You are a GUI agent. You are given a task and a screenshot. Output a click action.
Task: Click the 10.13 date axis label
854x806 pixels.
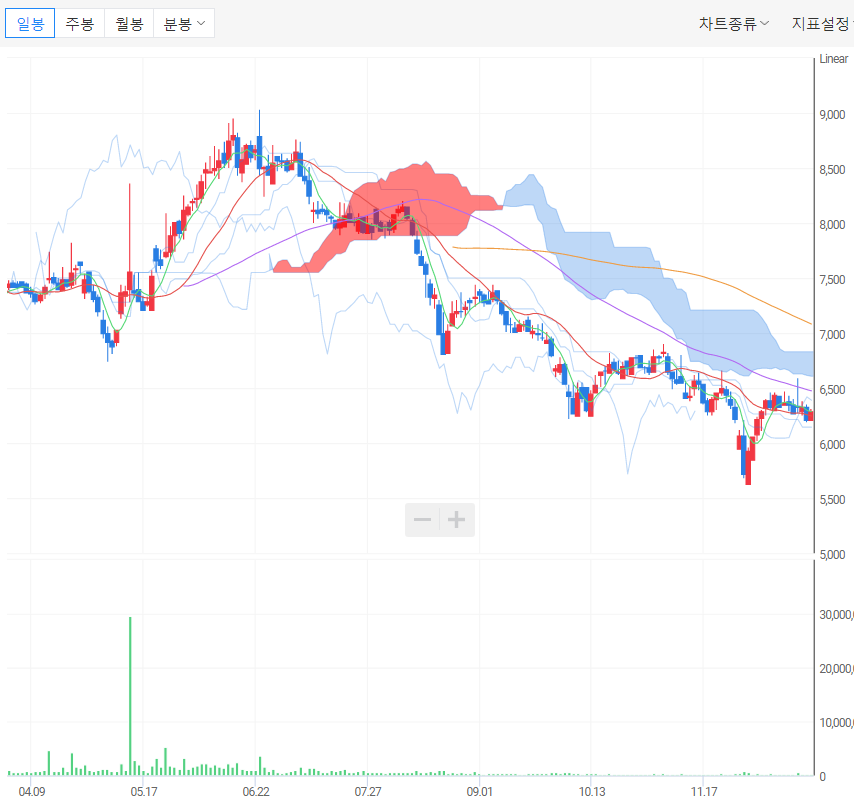[x=592, y=791]
